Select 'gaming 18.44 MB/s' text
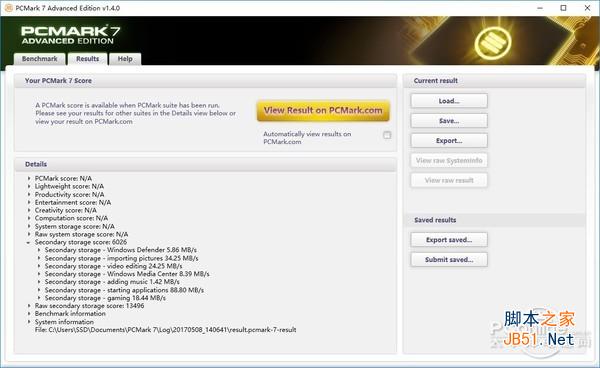 coord(136,298)
